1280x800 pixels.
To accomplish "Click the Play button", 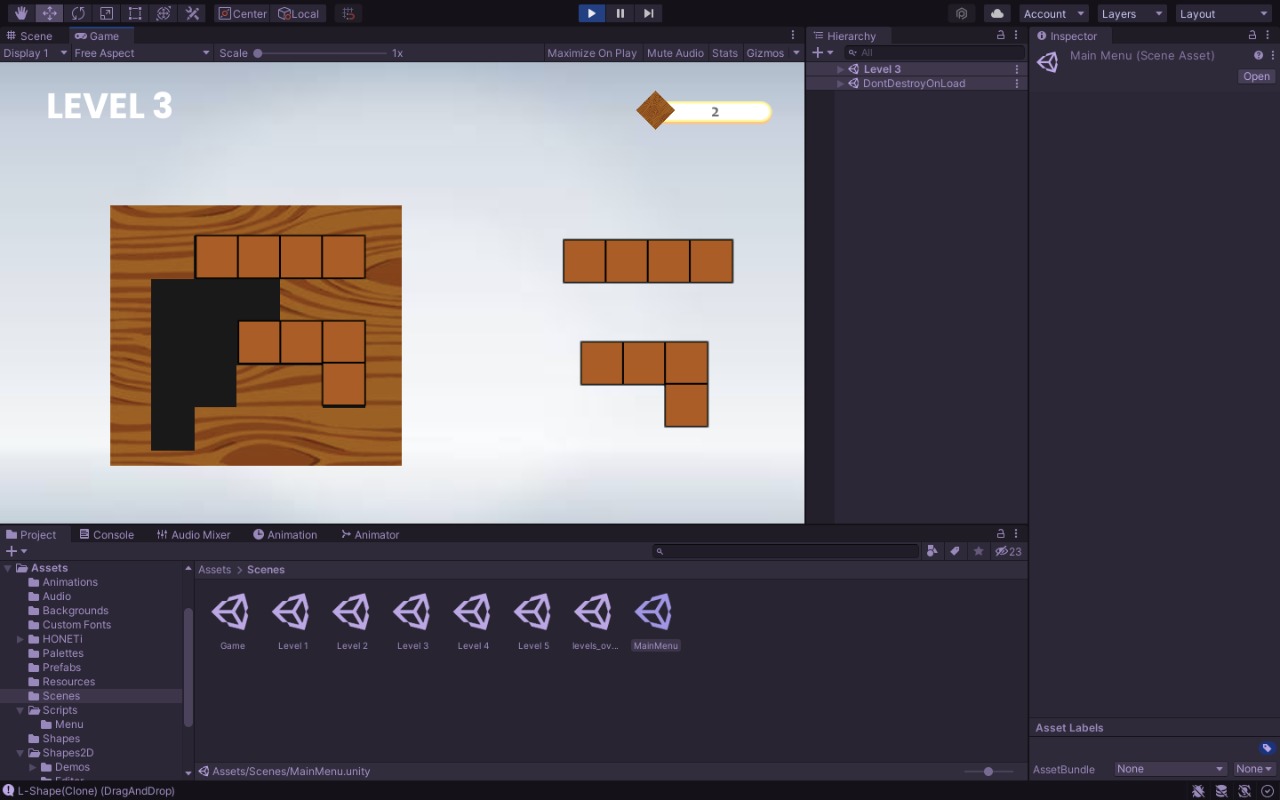I will pos(592,13).
